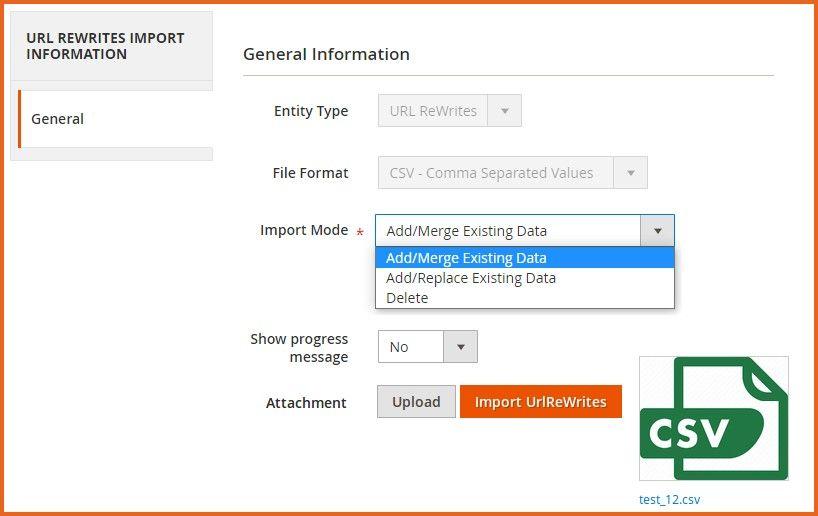Click the Attachment field label

point(306,403)
